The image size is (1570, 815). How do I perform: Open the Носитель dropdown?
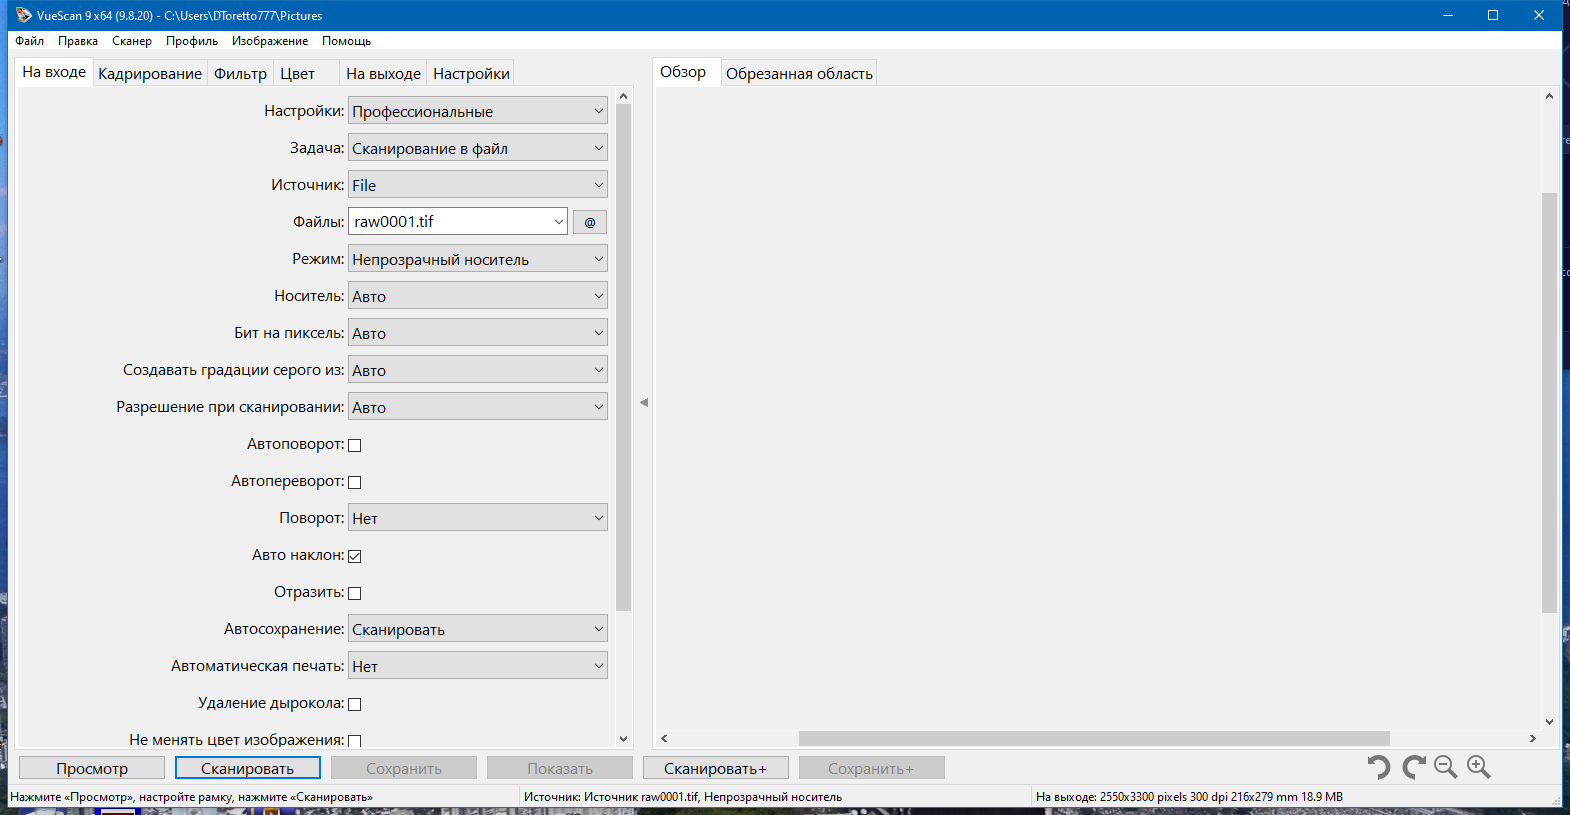tap(478, 296)
